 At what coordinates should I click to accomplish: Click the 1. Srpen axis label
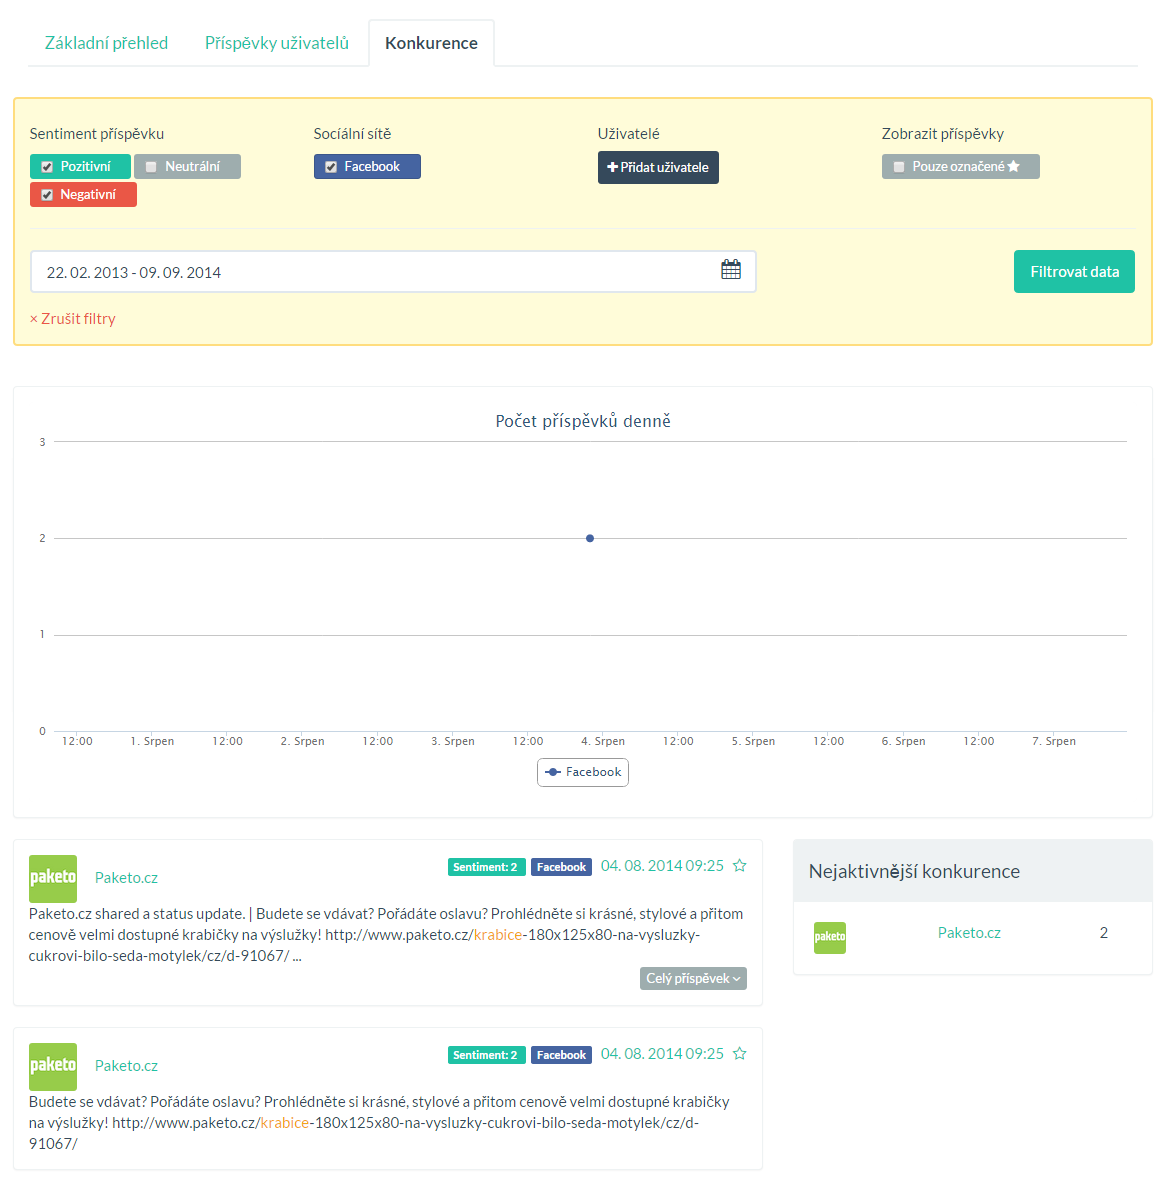pos(153,741)
